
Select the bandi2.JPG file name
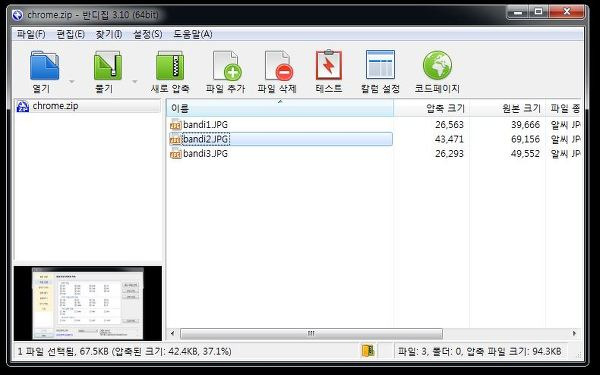(x=205, y=139)
